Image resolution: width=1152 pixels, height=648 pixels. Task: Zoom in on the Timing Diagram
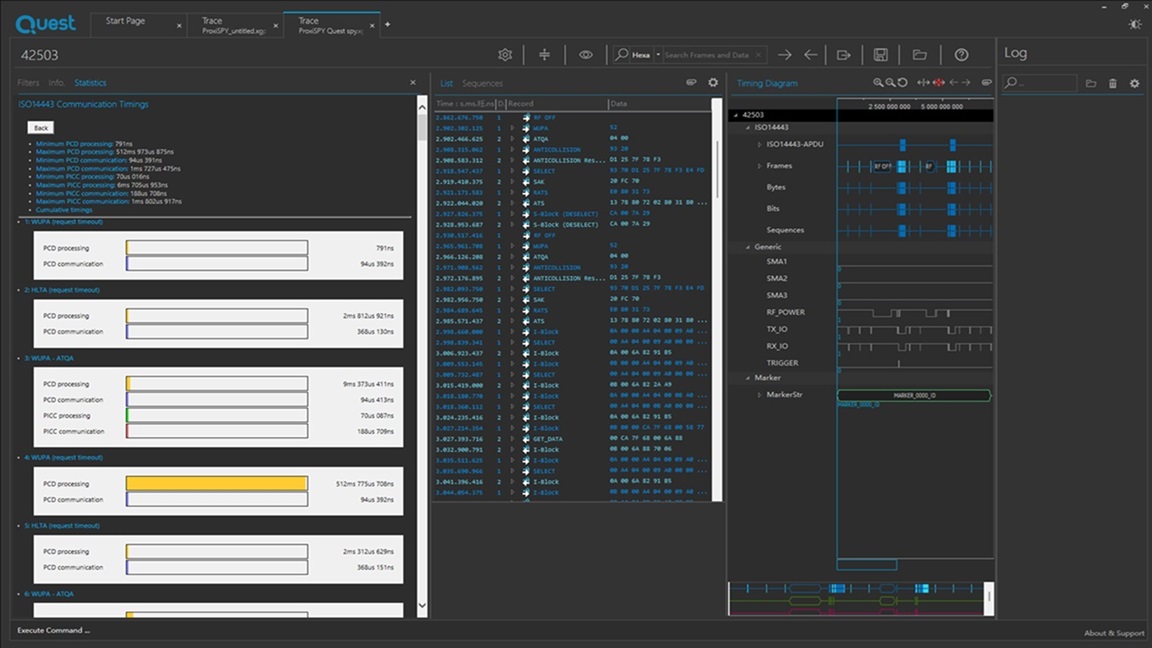[878, 83]
